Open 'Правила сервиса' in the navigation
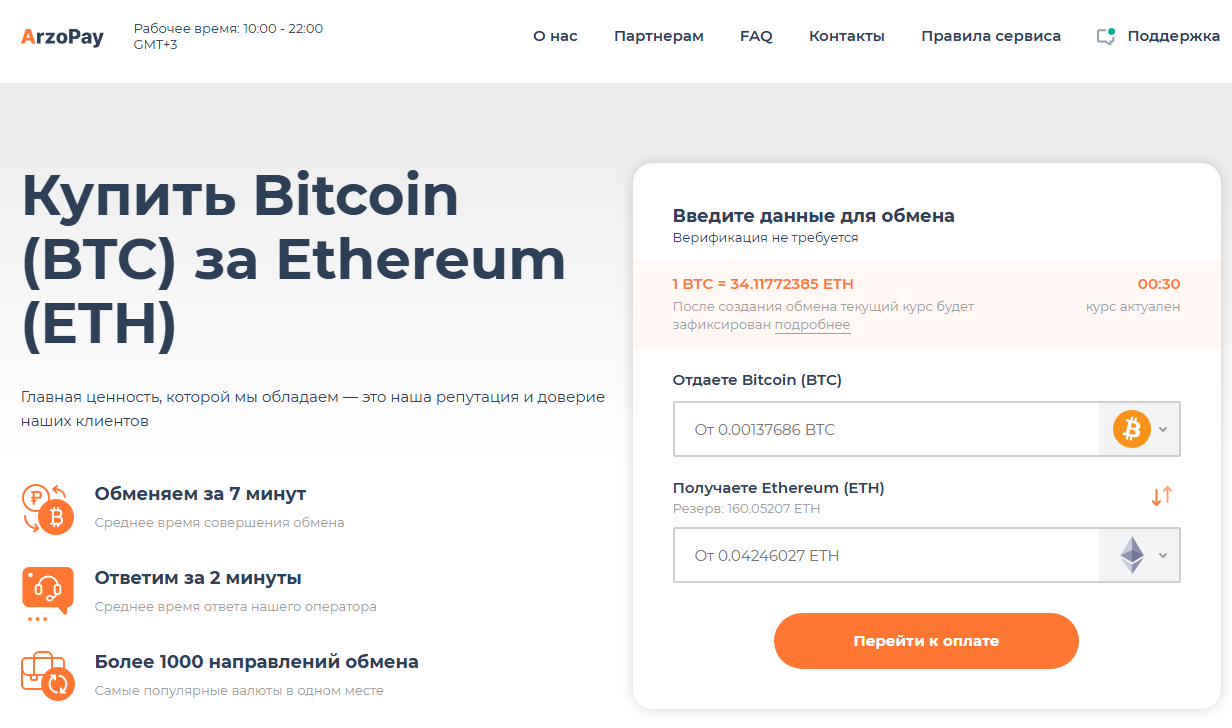This screenshot has width=1232, height=728. click(x=991, y=36)
